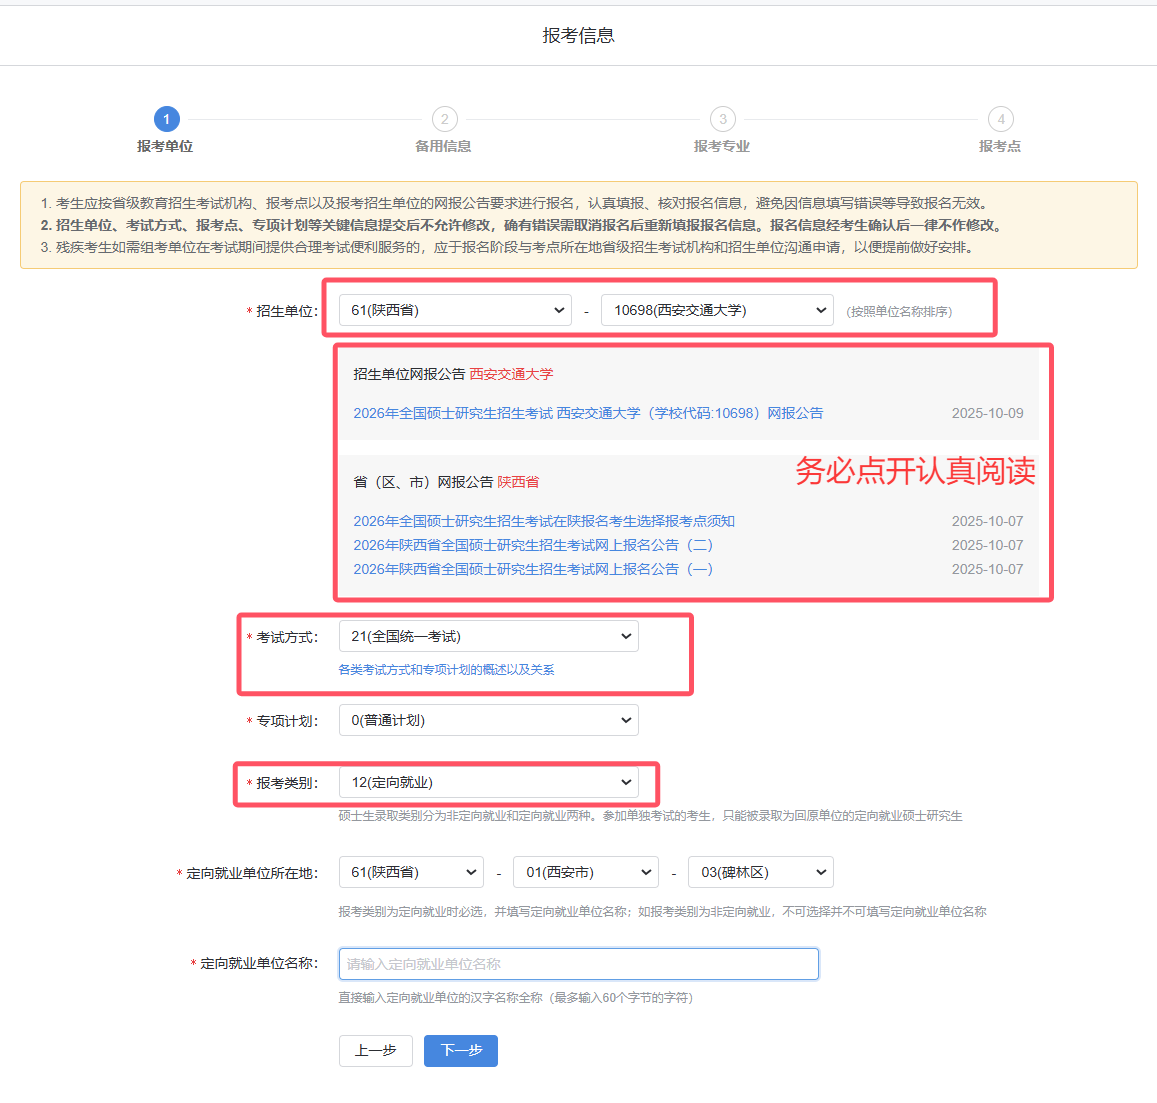Click step 1 circle 报考单位
Screen dimensions: 1157x1103
[166, 119]
